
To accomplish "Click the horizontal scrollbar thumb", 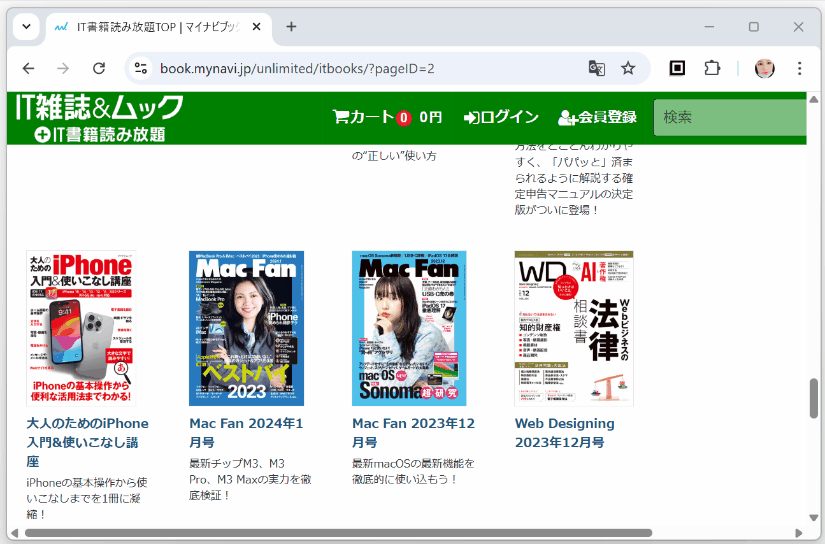I will click(x=338, y=533).
